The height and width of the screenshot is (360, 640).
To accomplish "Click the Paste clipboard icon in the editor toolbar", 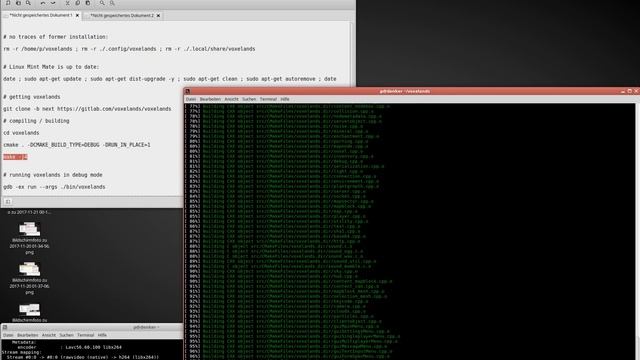I will pos(88,3).
